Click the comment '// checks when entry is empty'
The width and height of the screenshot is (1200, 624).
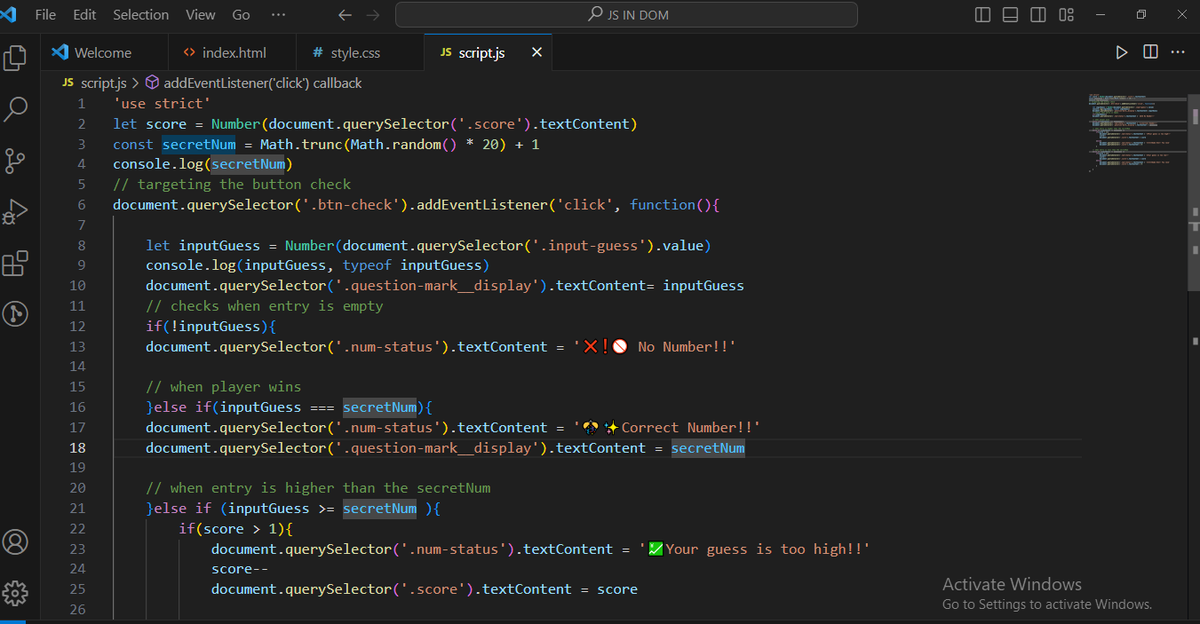[265, 306]
